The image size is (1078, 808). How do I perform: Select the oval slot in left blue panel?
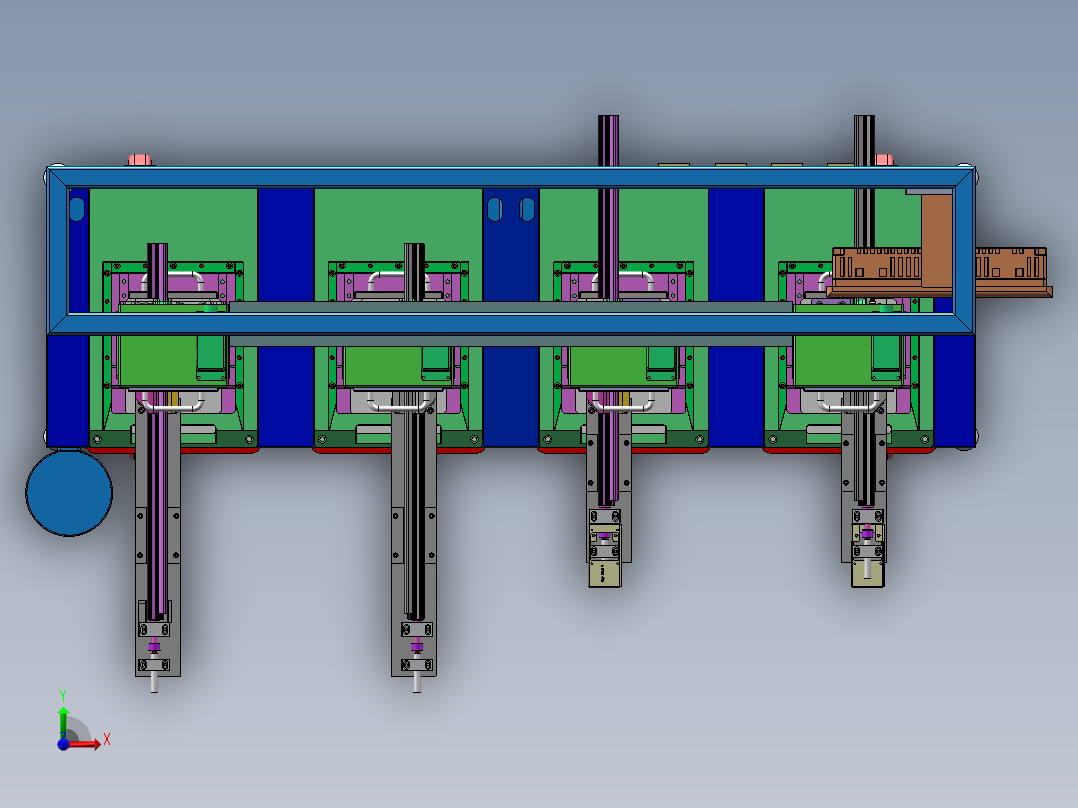77,209
